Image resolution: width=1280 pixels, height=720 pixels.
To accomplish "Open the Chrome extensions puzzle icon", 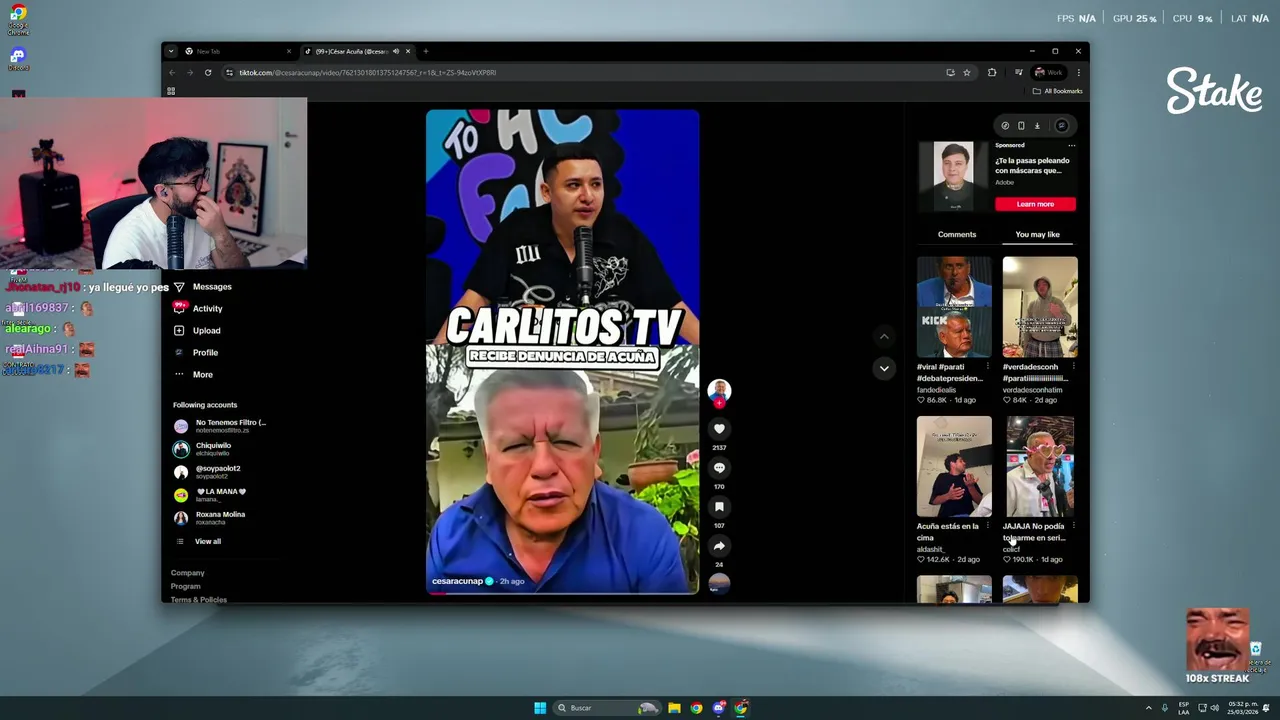I will click(992, 72).
